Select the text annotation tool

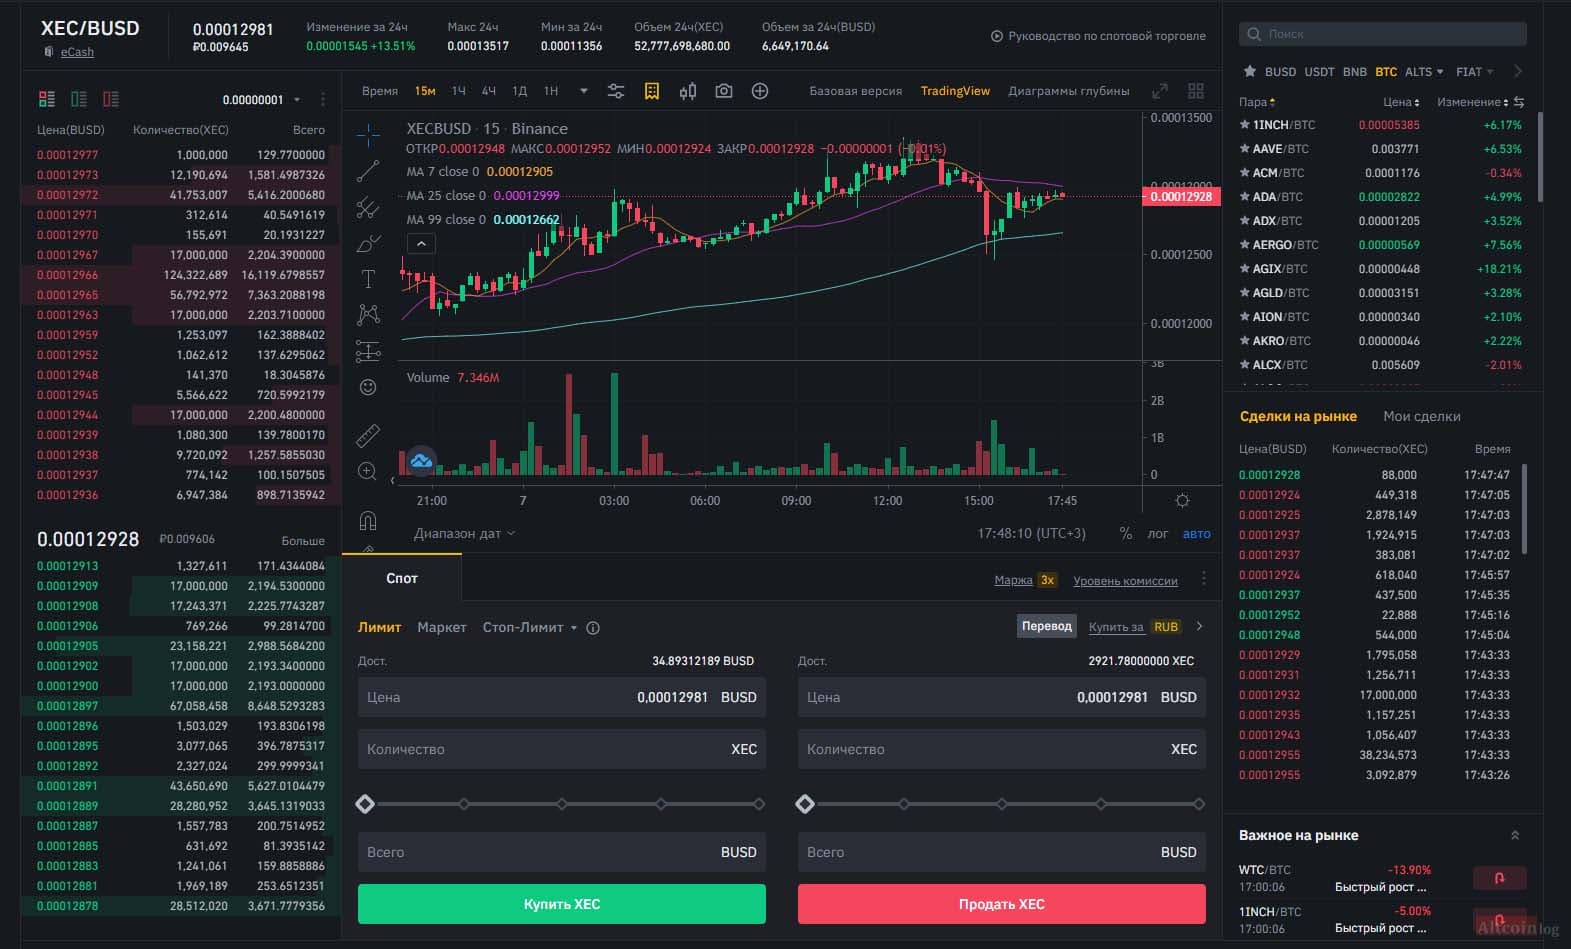coord(368,279)
